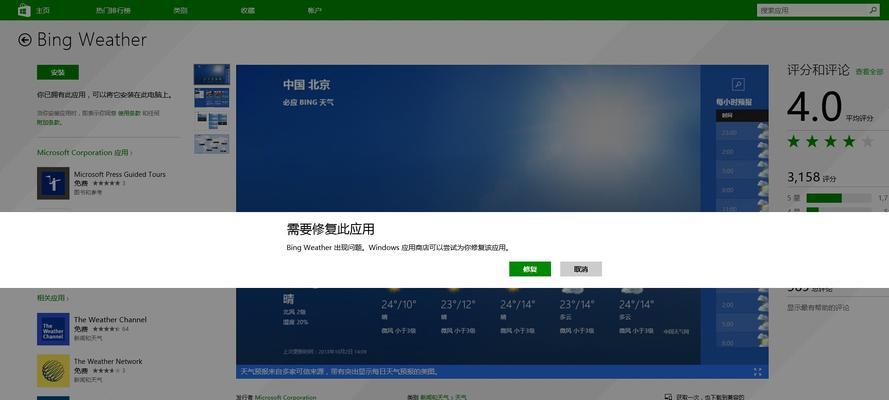Viewport: 889px width, 400px height.
Task: Open the 热门排行榜 top charts tab
Action: 113,11
